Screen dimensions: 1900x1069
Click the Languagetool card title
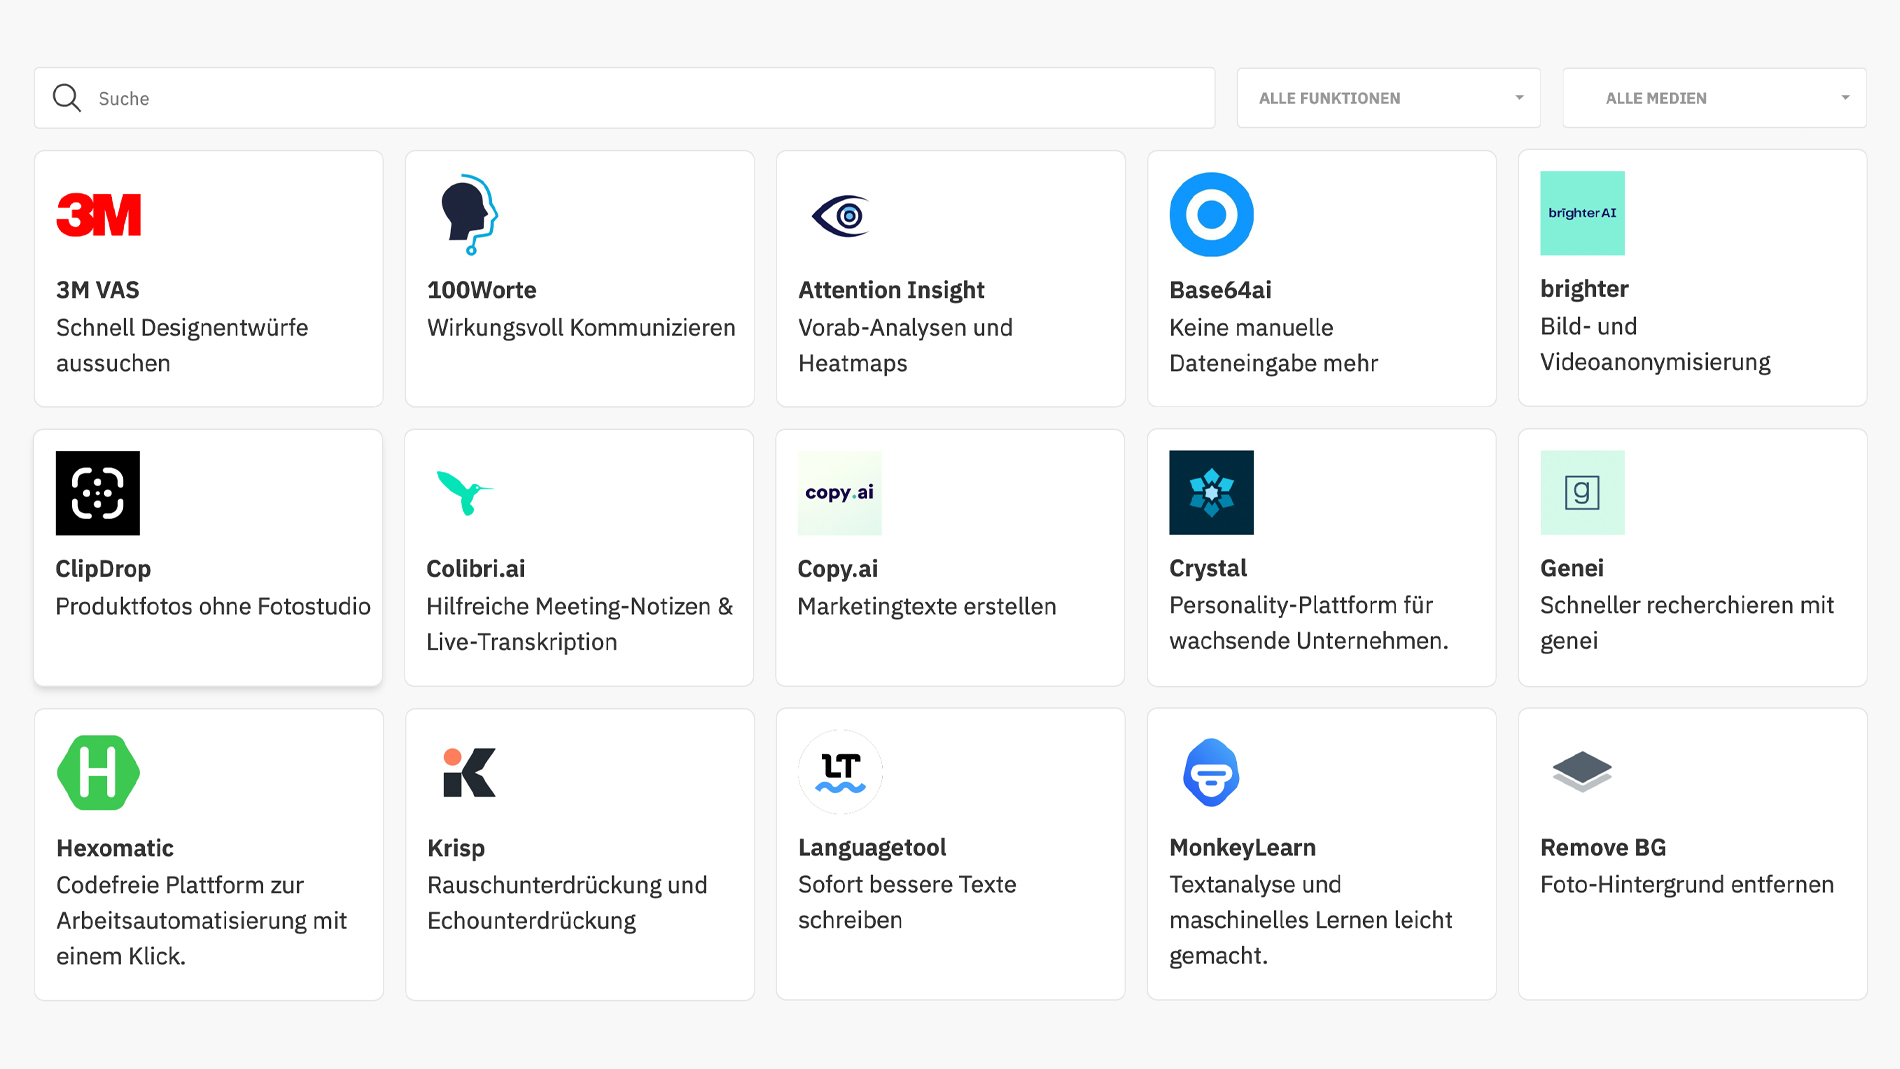(872, 848)
